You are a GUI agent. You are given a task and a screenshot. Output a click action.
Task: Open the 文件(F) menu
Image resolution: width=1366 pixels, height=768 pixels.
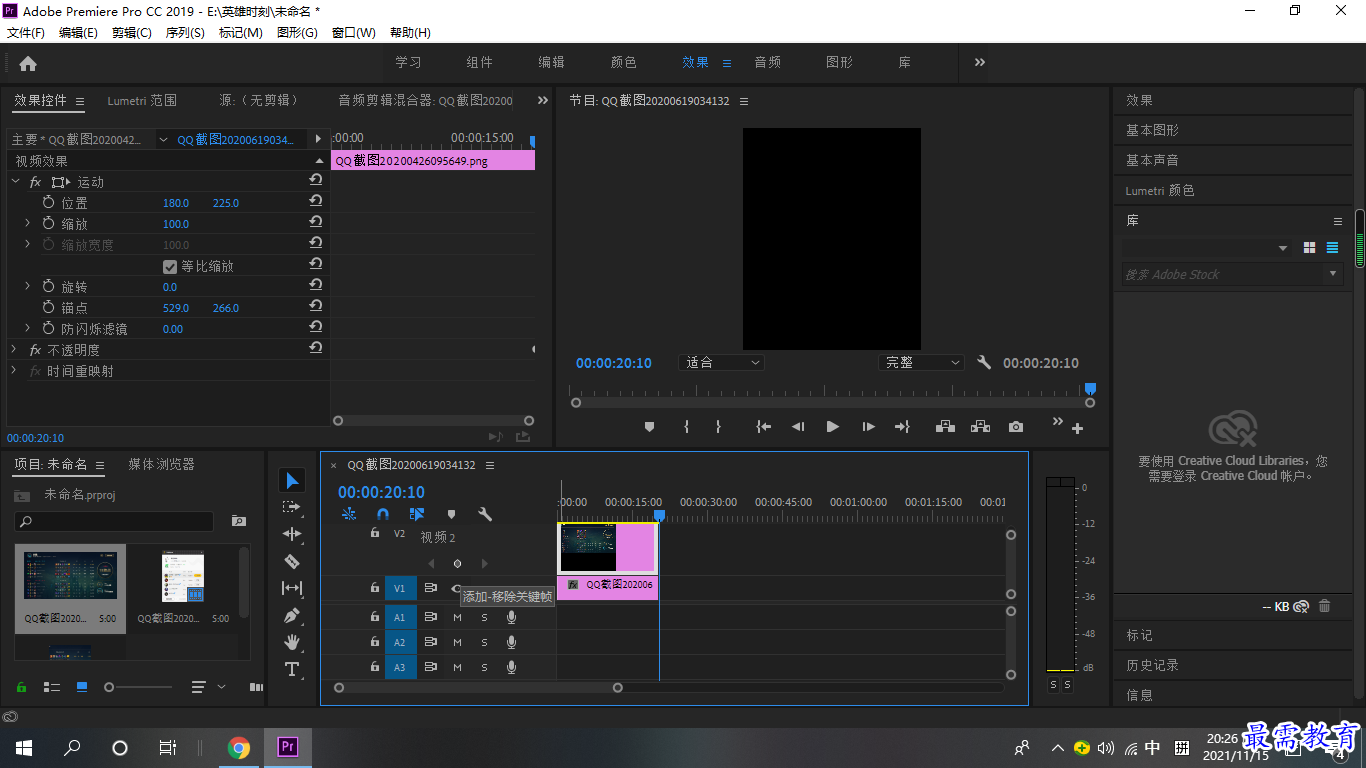coord(26,33)
